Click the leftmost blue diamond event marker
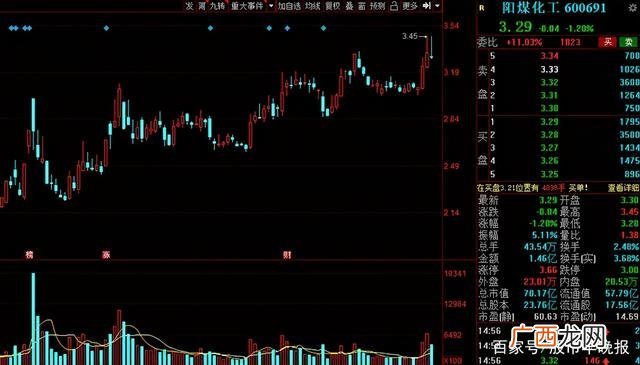Image resolution: width=640 pixels, height=365 pixels. (x=11, y=28)
